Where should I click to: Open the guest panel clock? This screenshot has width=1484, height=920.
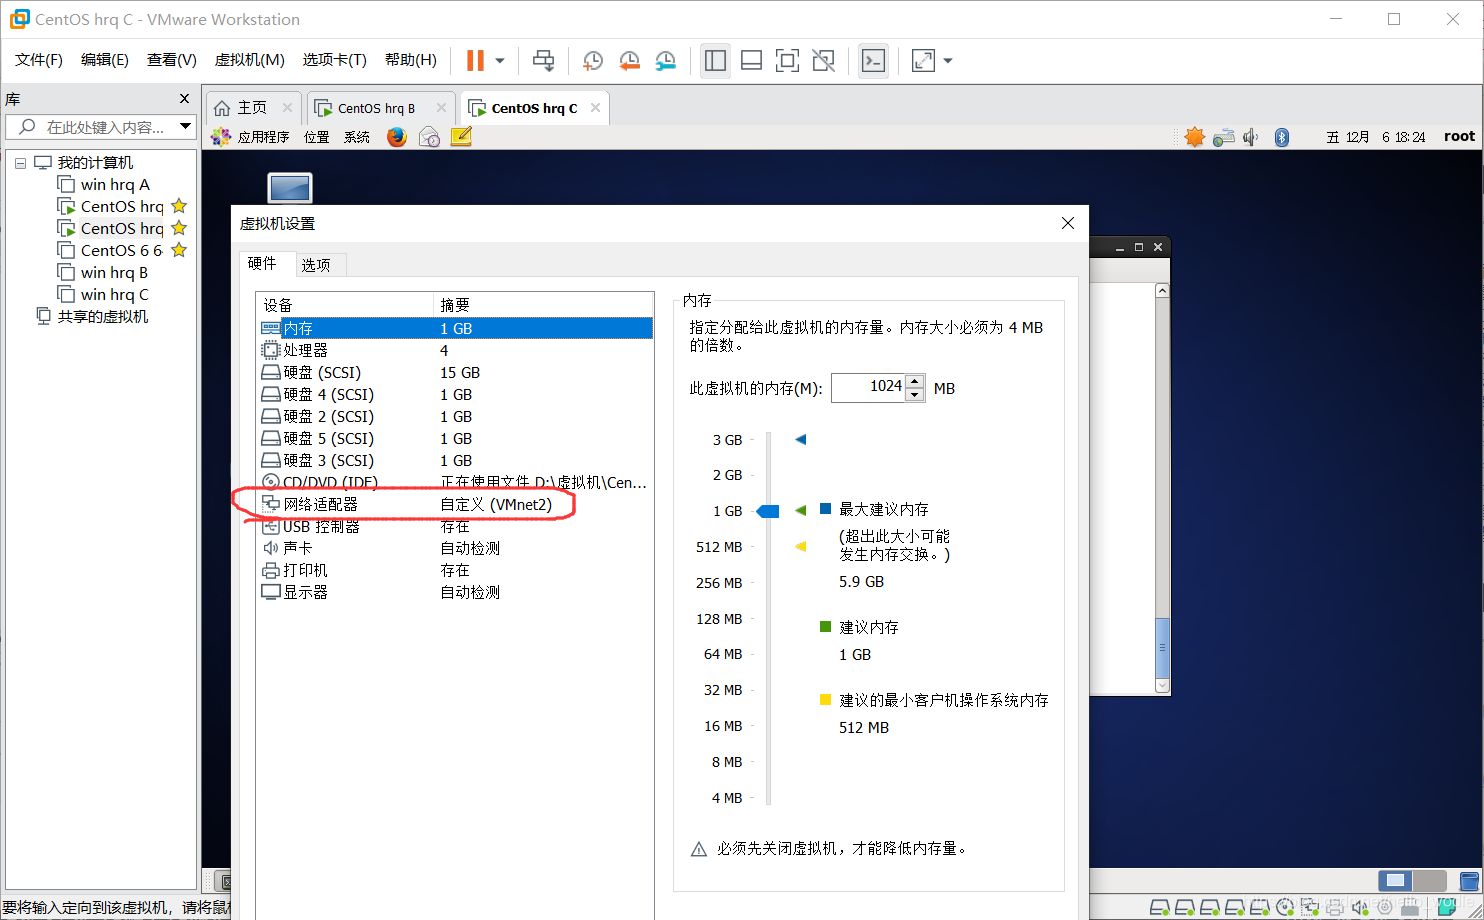point(1375,137)
